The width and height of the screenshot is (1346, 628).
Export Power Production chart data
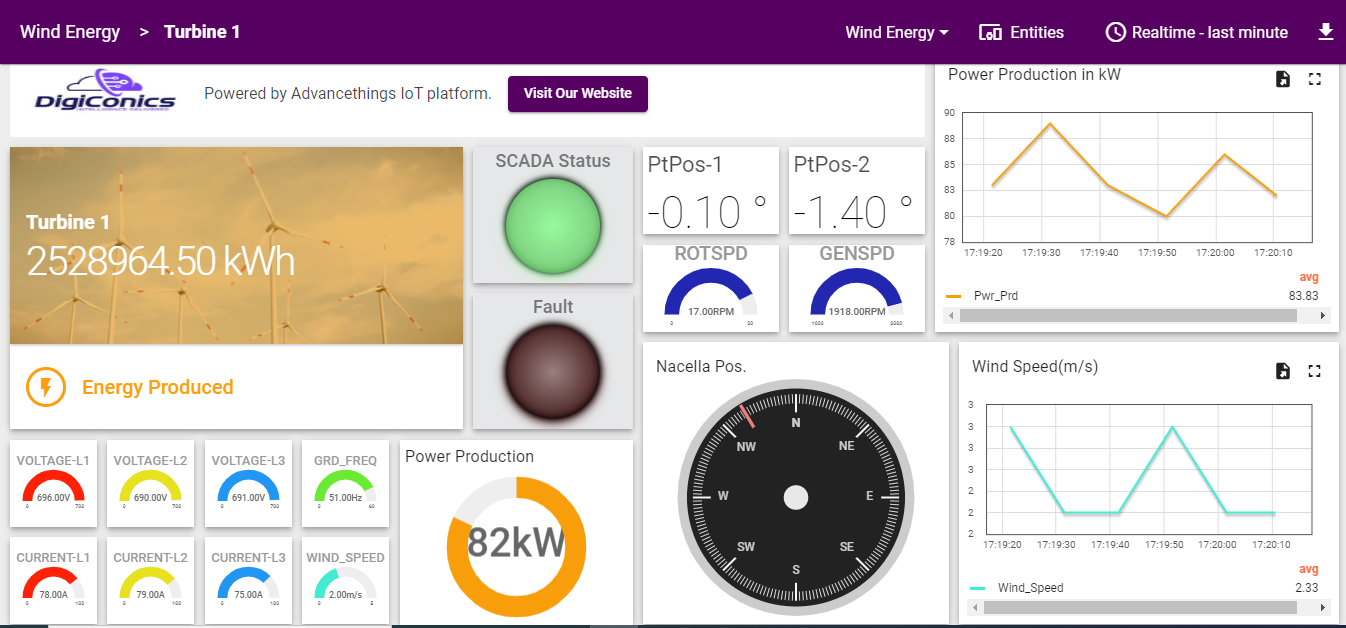pyautogui.click(x=1283, y=79)
